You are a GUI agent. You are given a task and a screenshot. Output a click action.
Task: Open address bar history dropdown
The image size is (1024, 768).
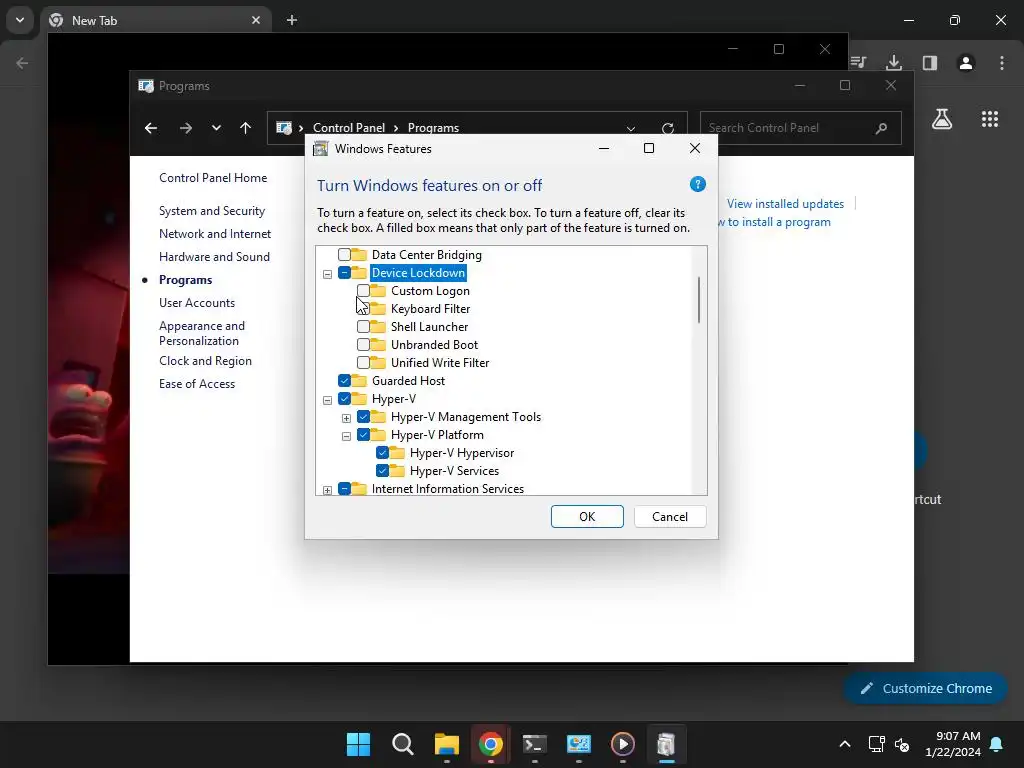point(630,128)
